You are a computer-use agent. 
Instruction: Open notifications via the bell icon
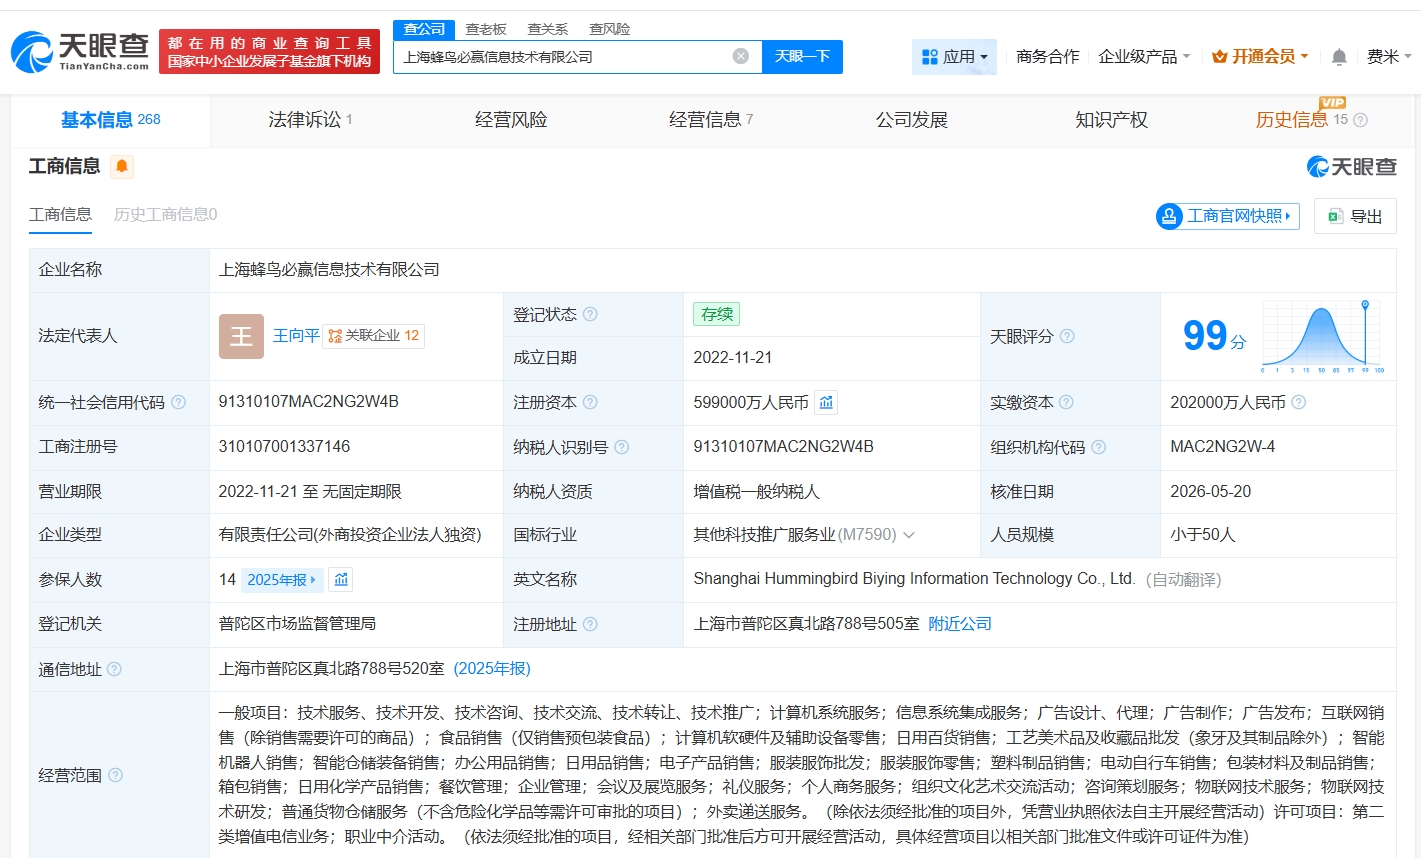pos(1339,57)
